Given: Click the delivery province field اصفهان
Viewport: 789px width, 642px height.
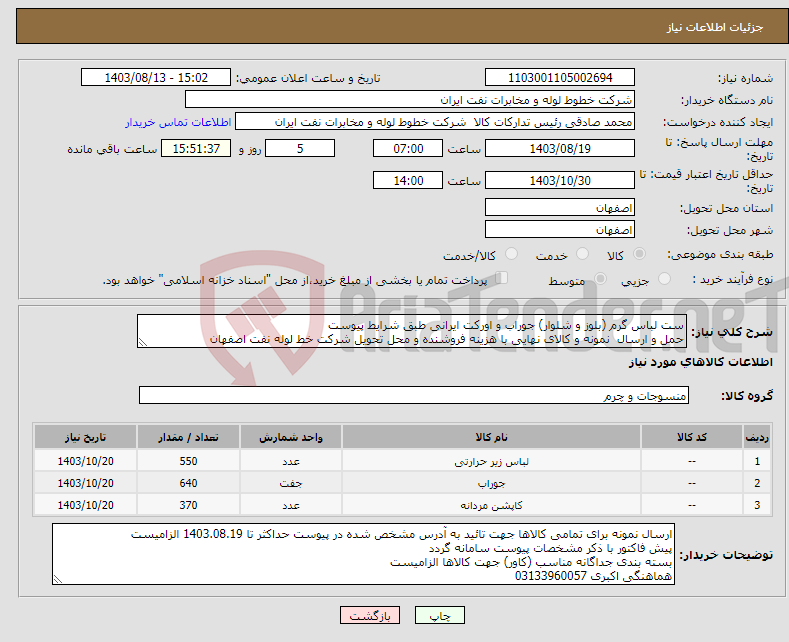Looking at the screenshot, I should click(560, 207).
